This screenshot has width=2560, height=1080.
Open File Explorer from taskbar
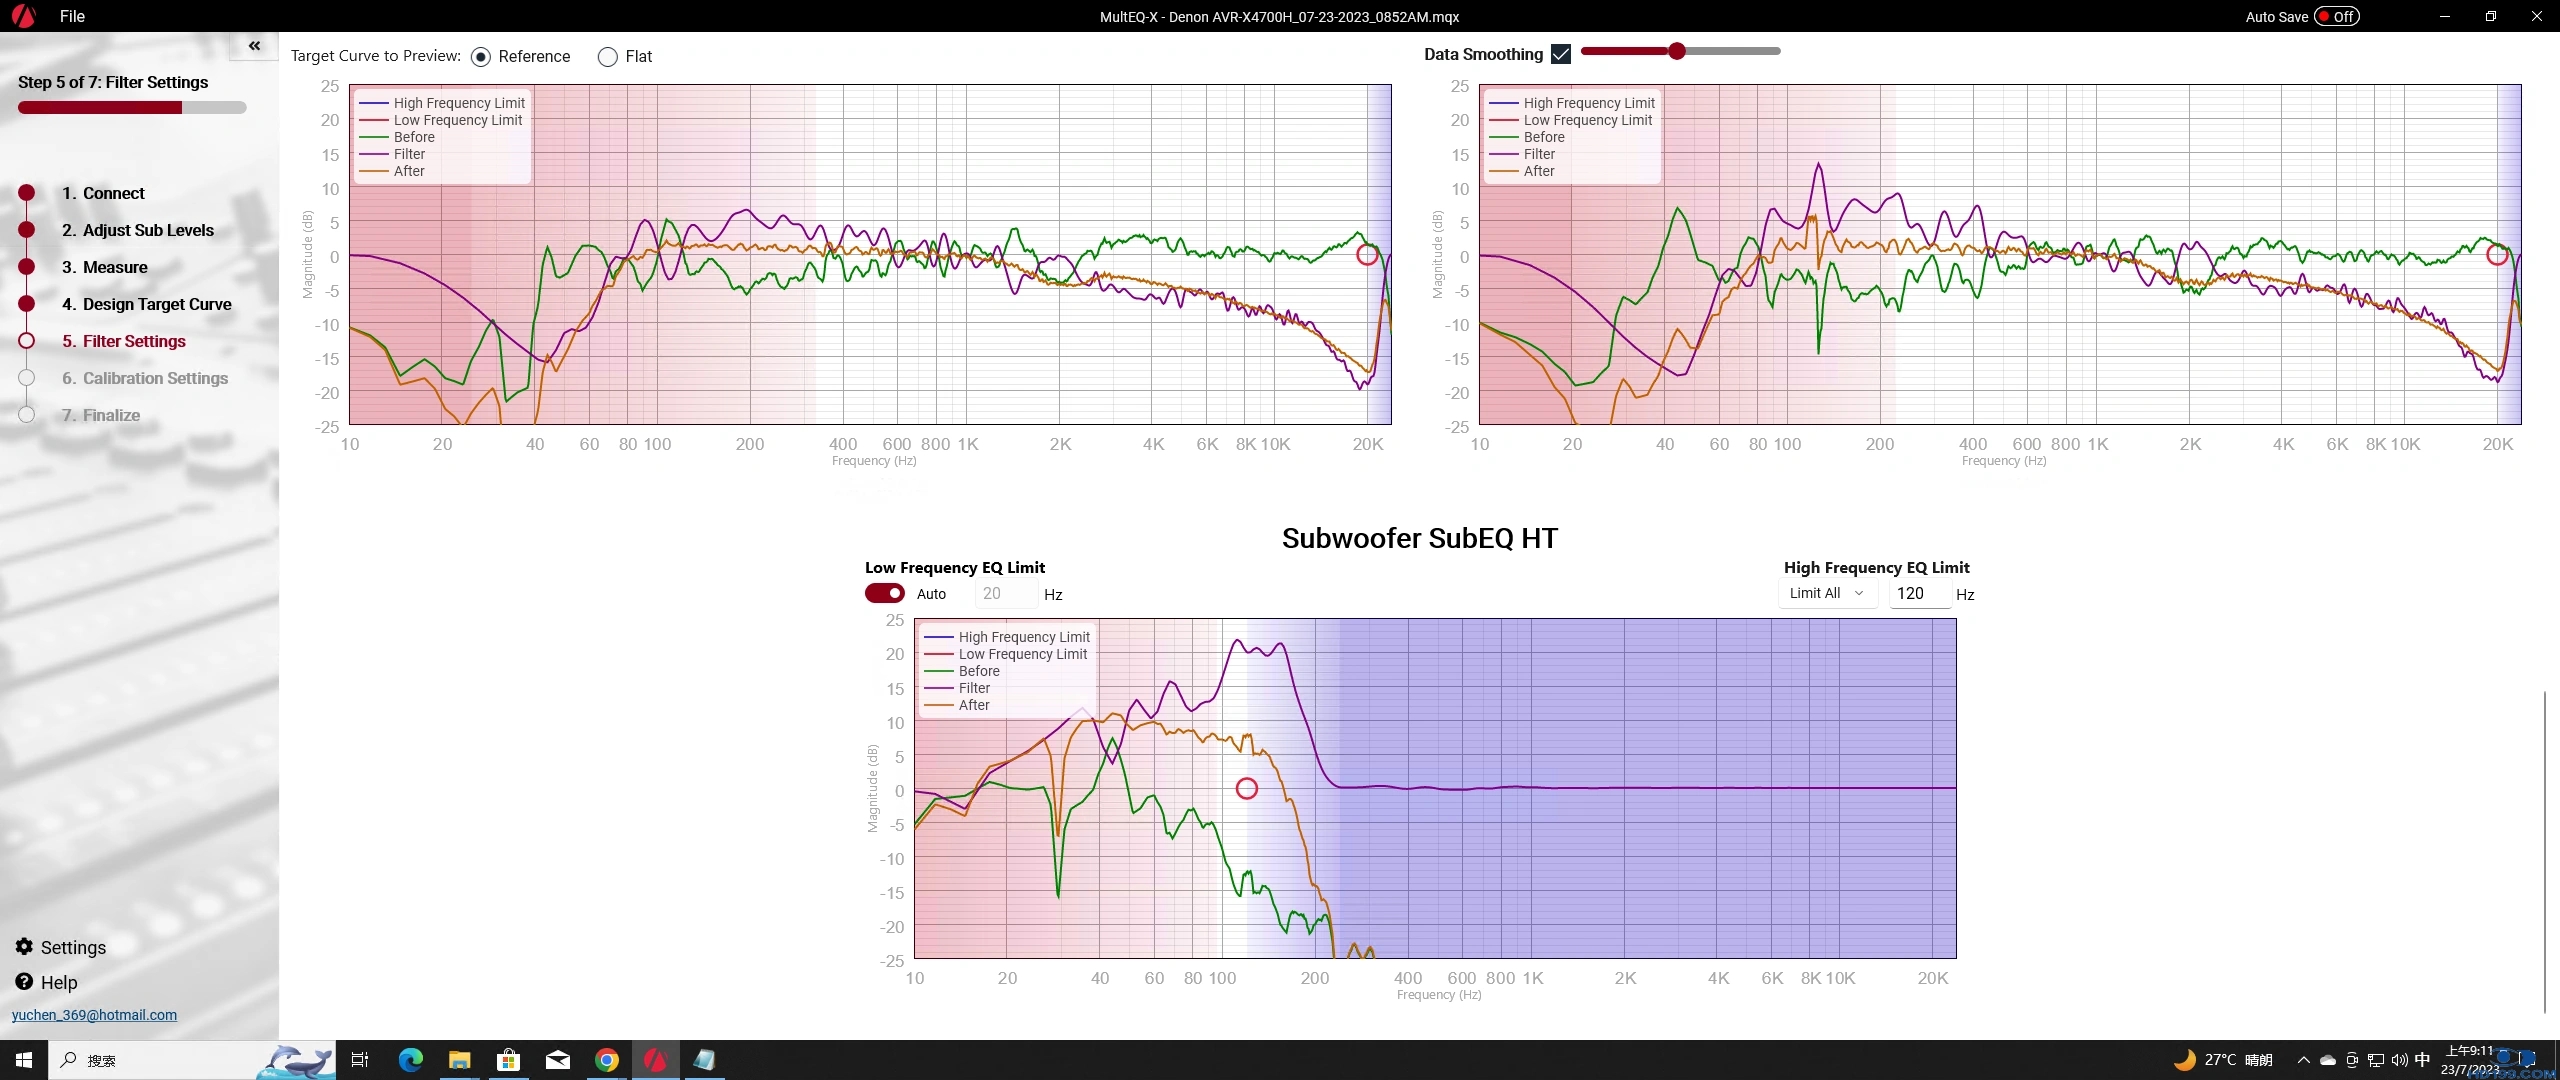[459, 1060]
